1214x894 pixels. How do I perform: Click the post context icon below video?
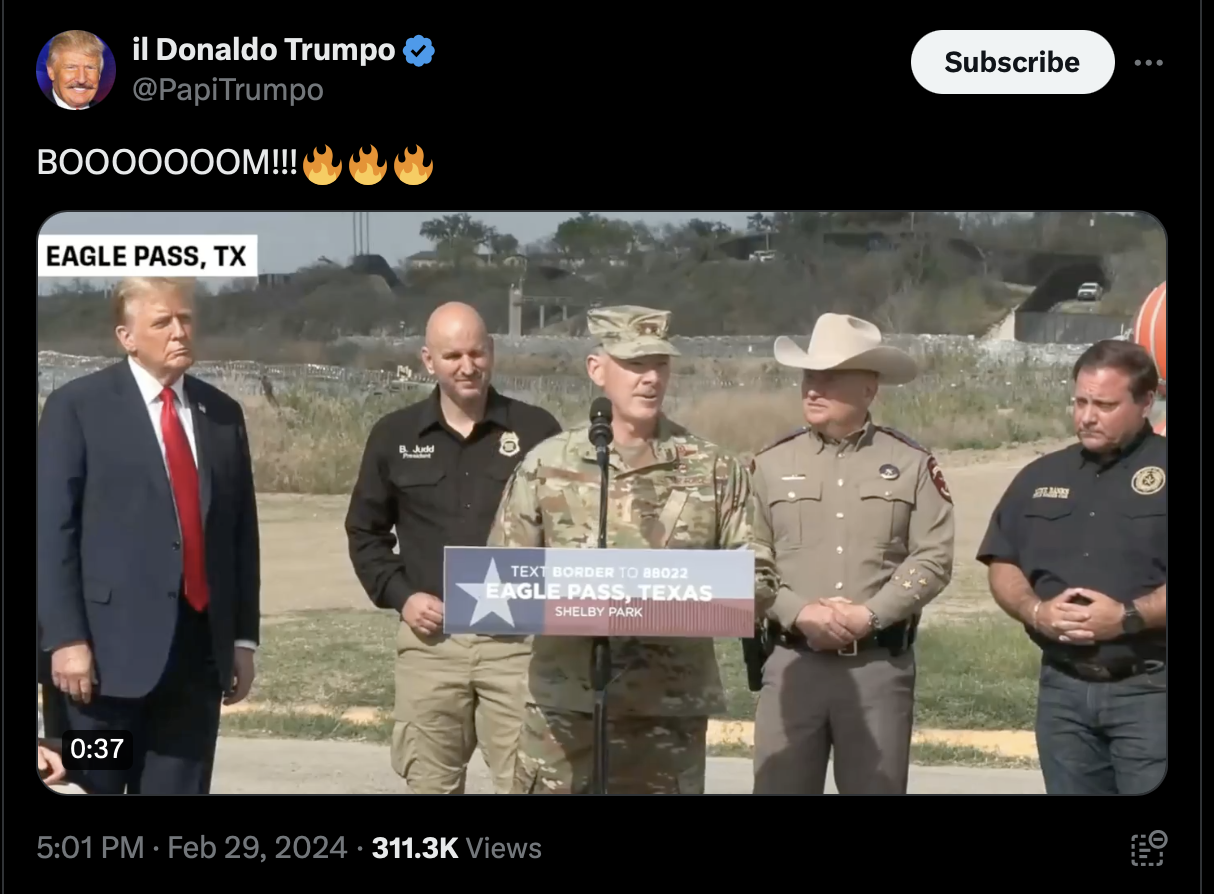(x=1149, y=848)
